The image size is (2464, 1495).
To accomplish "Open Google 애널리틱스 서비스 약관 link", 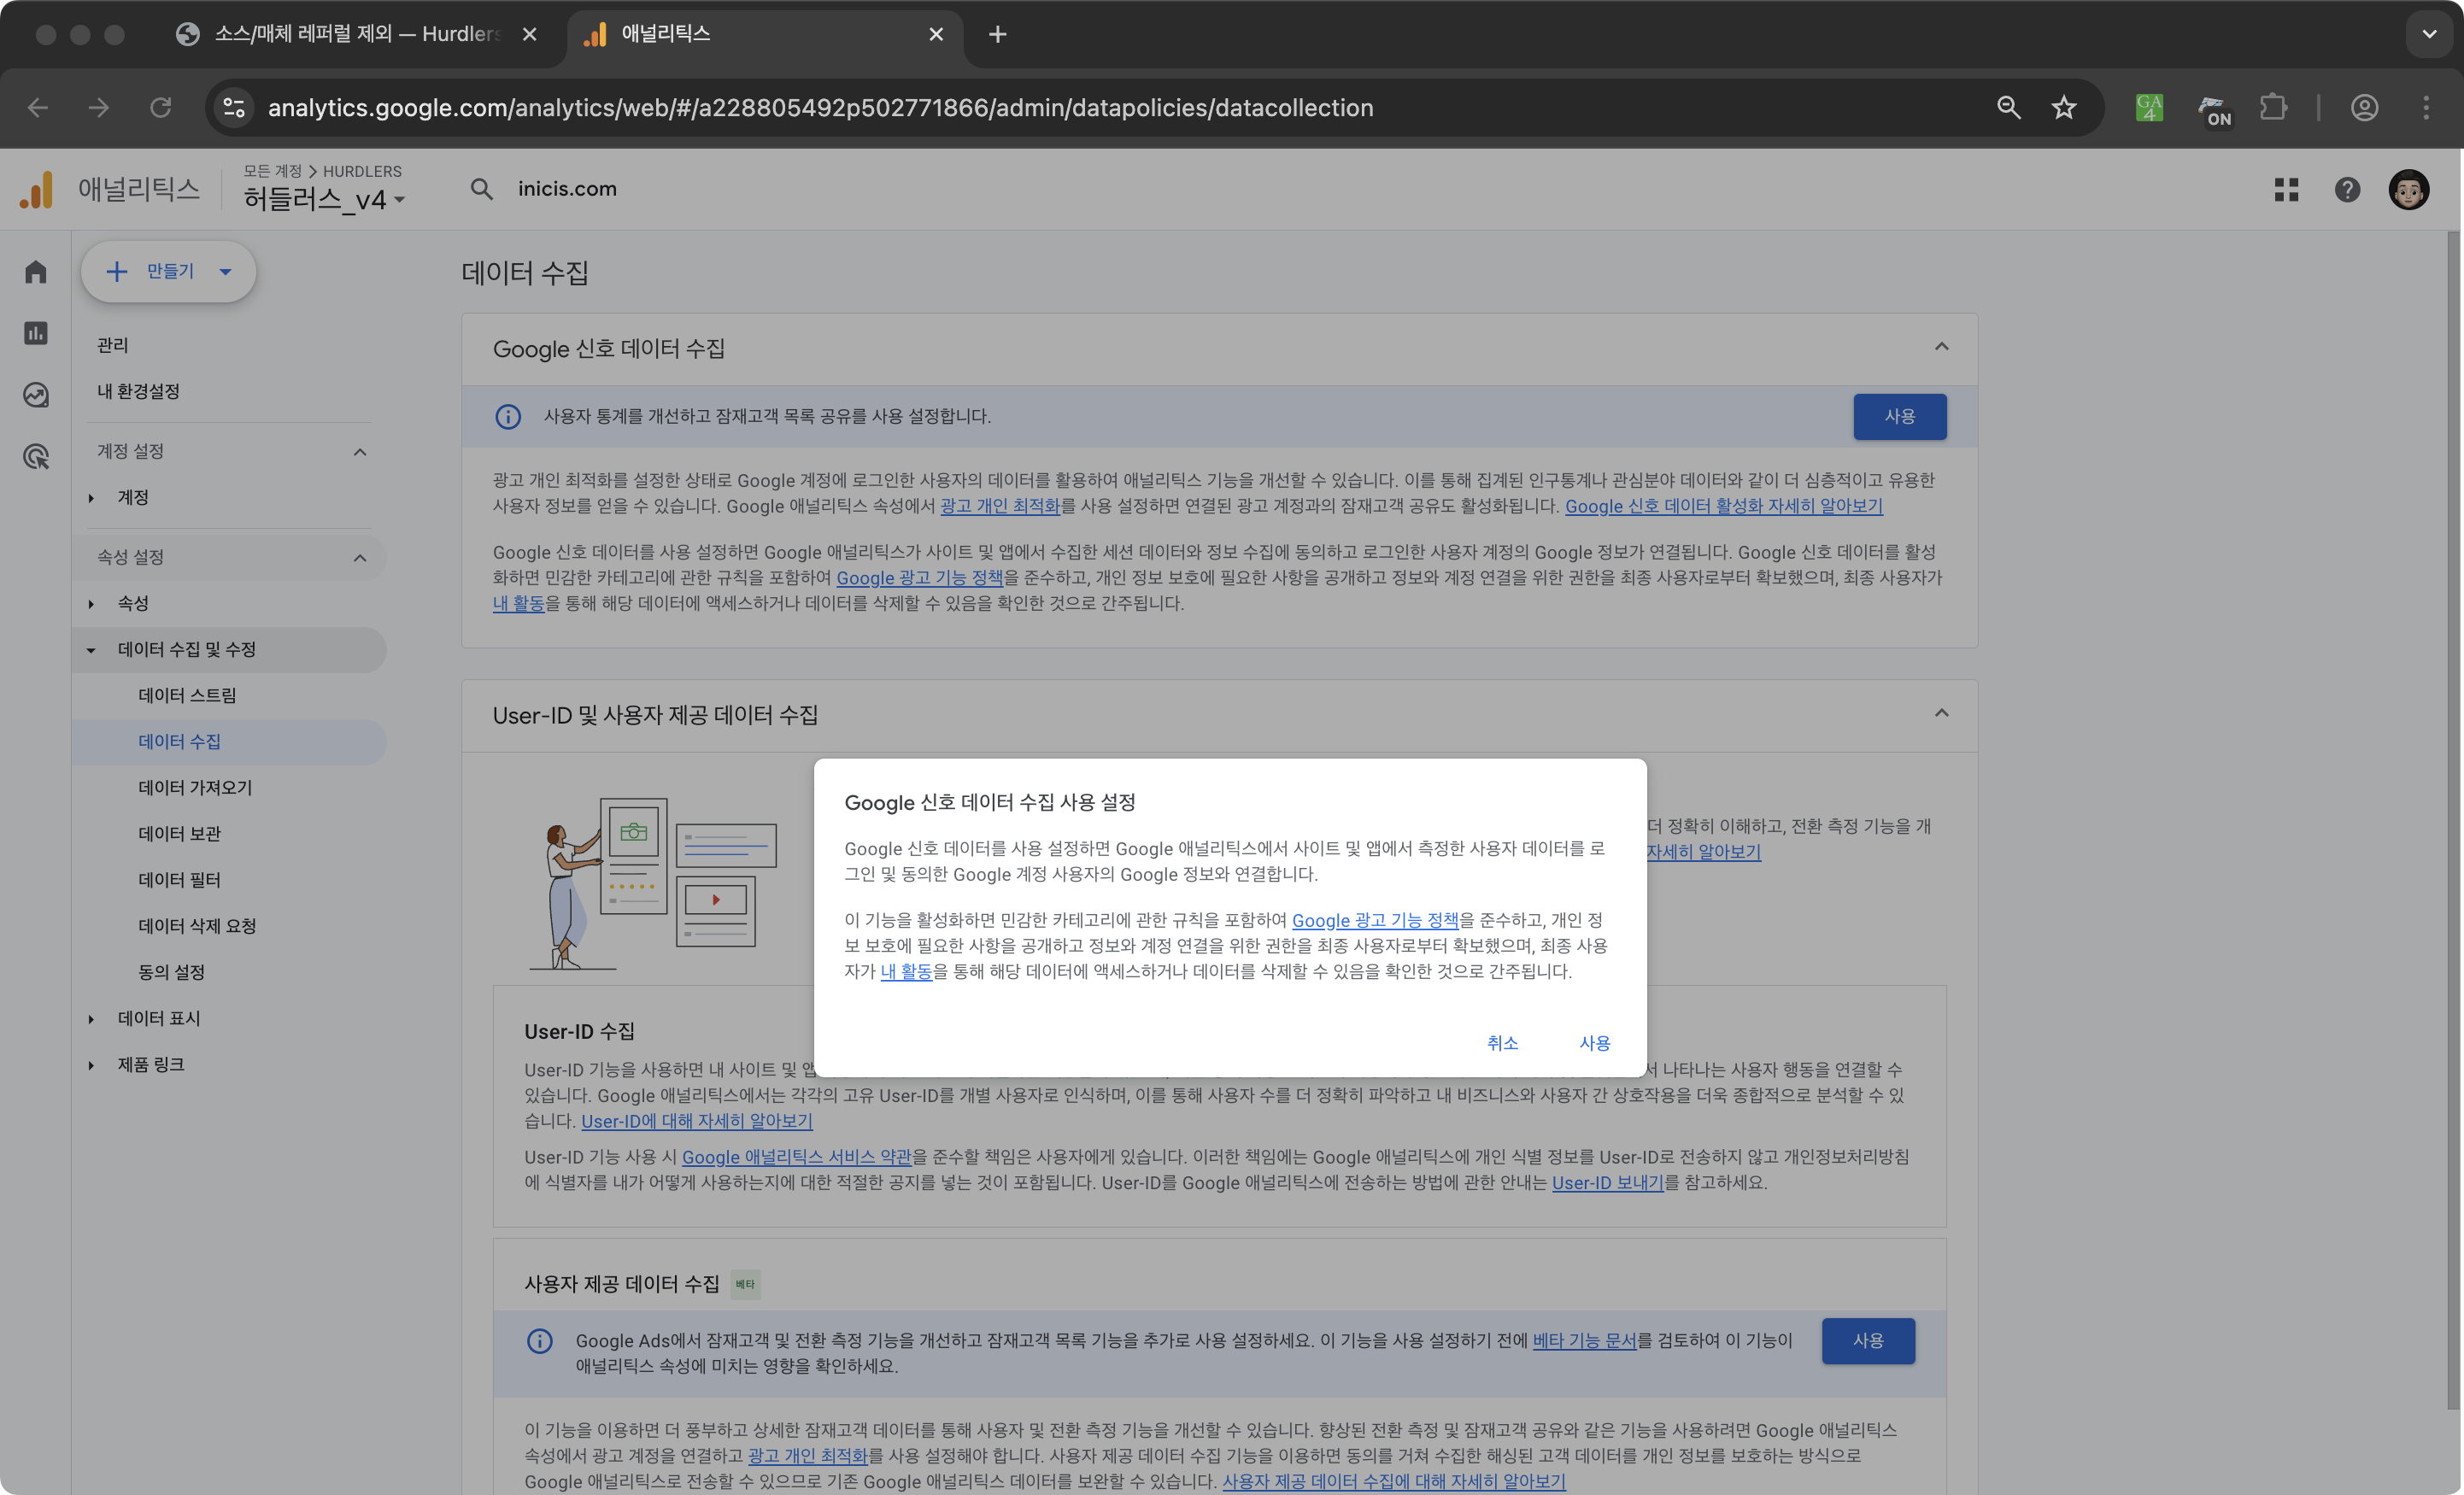I will click(x=797, y=1157).
